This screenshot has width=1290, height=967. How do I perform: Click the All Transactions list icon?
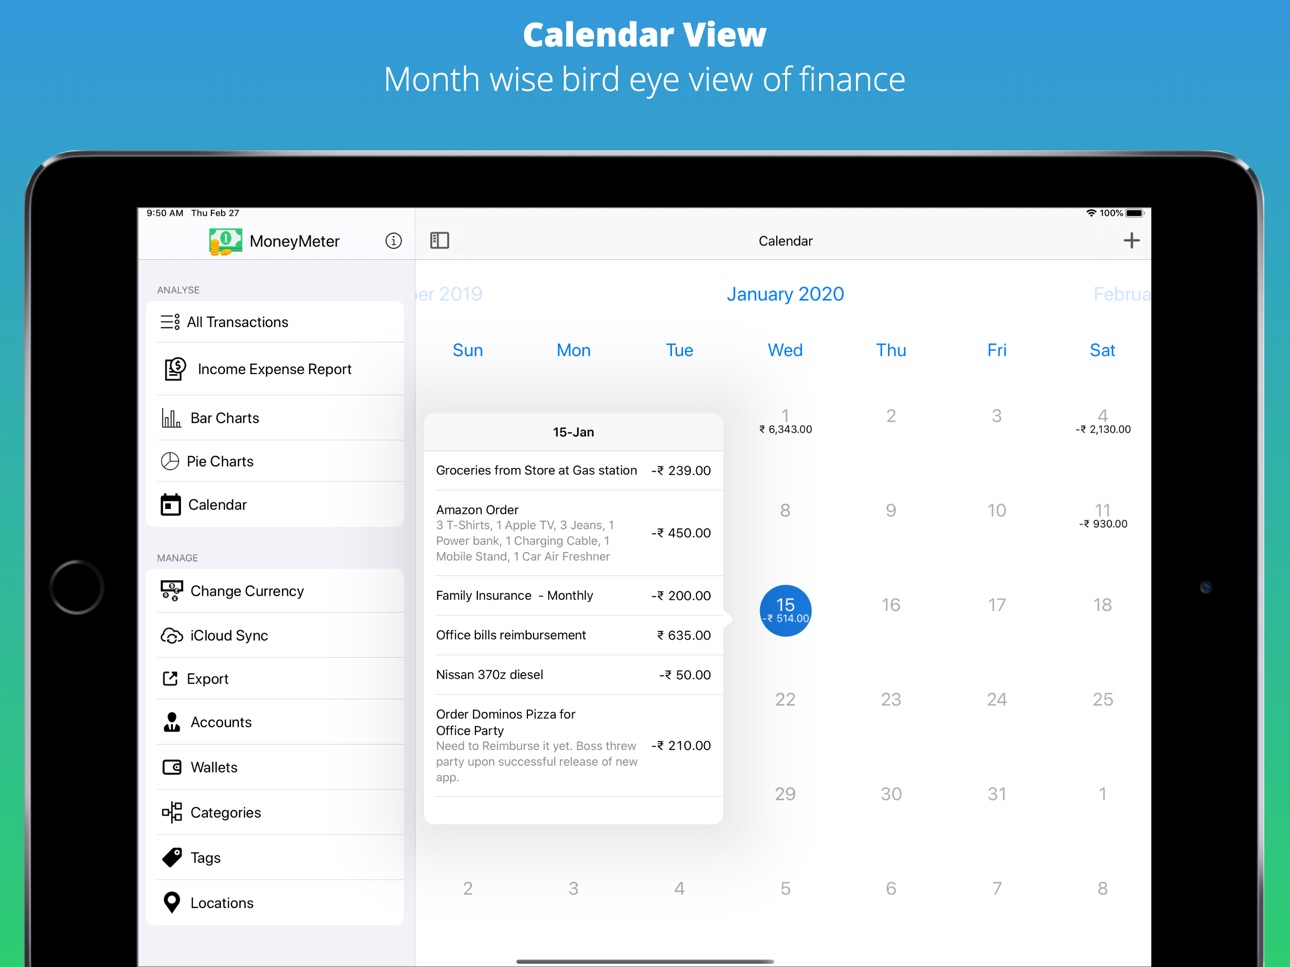pos(170,322)
